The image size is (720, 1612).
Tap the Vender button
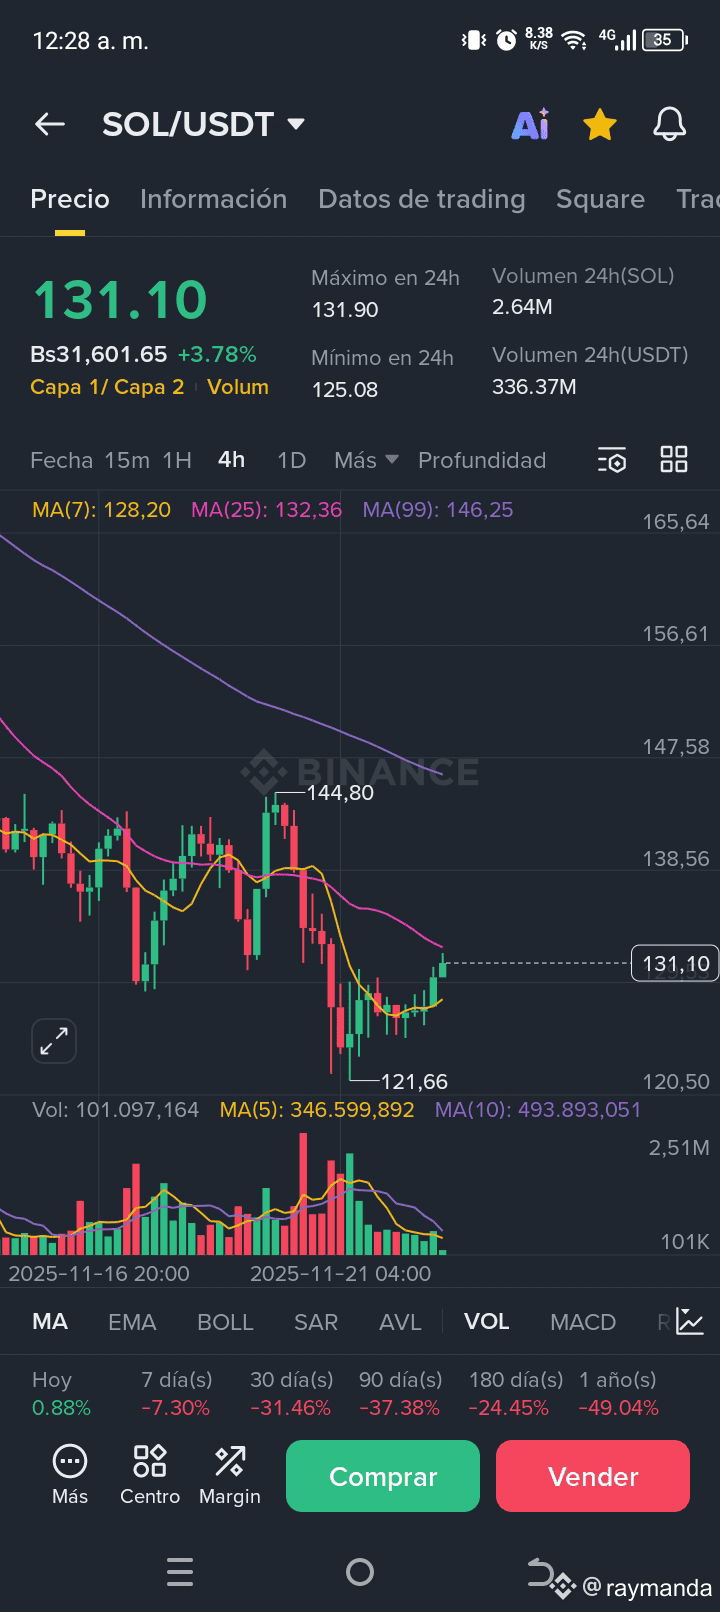(x=593, y=1476)
